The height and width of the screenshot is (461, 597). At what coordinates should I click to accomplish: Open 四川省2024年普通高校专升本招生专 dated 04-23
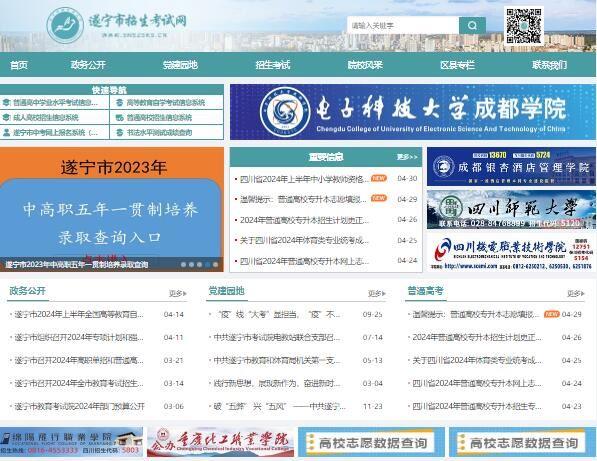click(477, 406)
